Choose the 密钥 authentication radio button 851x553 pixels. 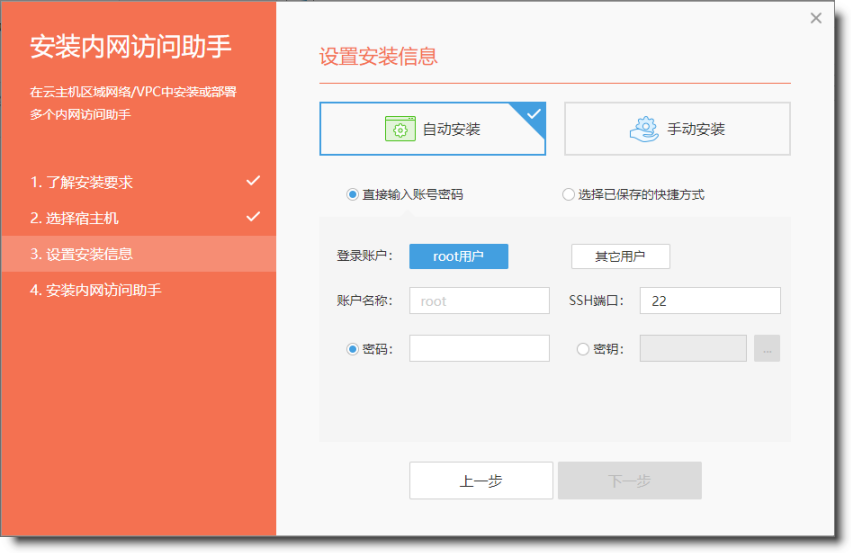coord(583,349)
